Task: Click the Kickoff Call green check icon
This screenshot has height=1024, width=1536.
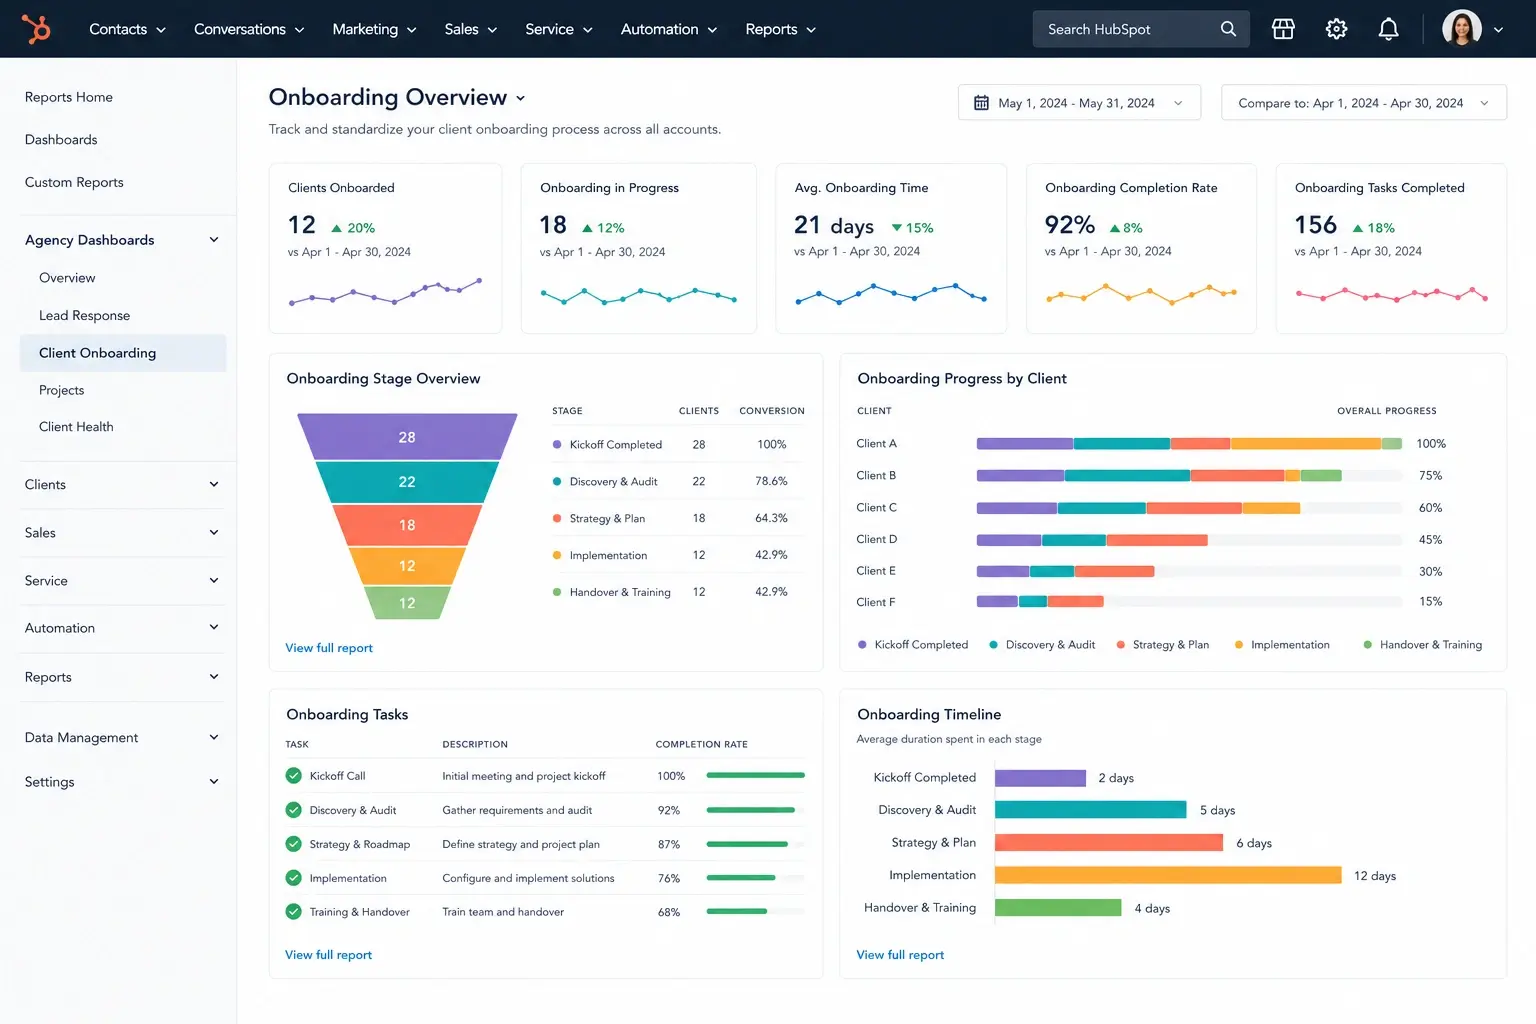Action: click(293, 775)
